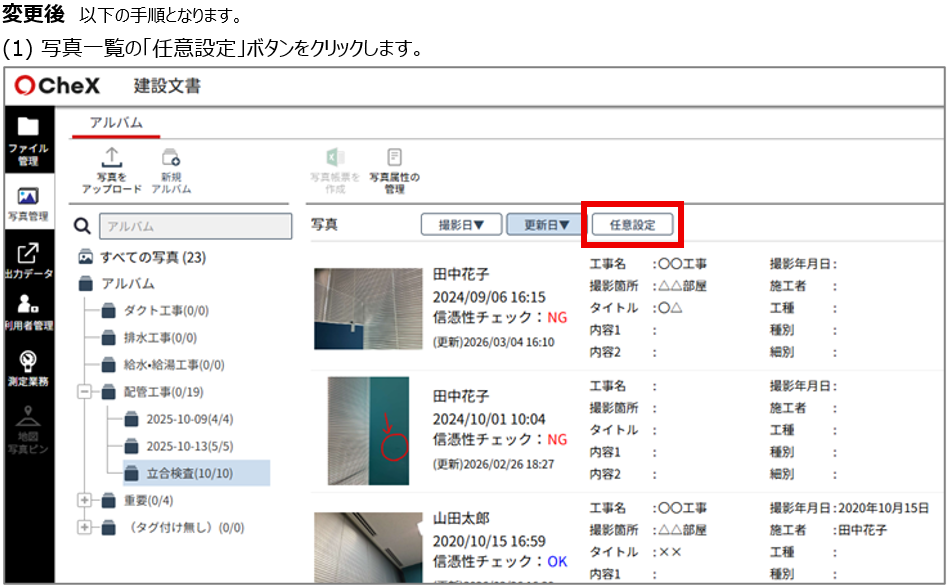This screenshot has height=587, width=949.
Task: Click 写真をアップロード upload icon
Action: 112,170
